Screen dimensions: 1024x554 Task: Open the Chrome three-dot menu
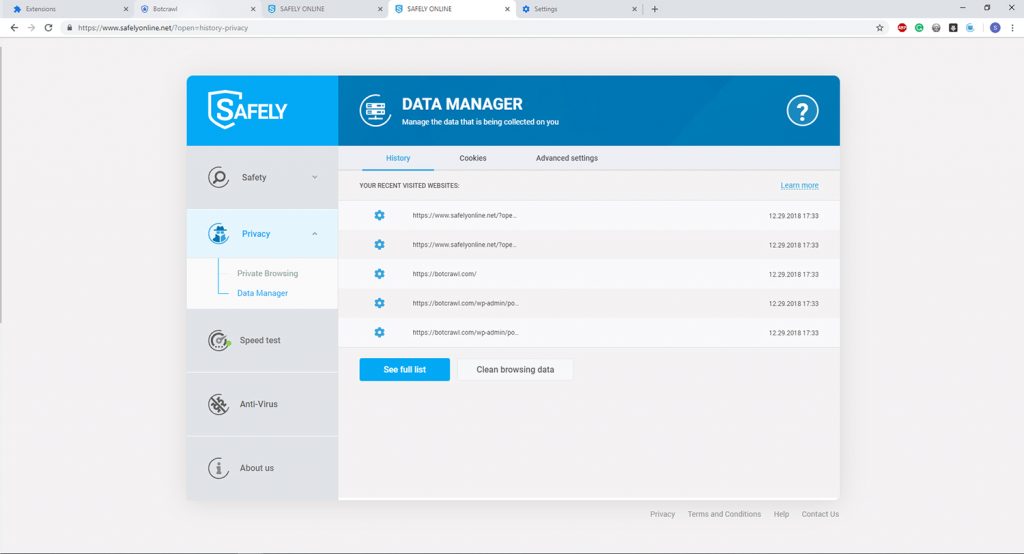[1012, 27]
